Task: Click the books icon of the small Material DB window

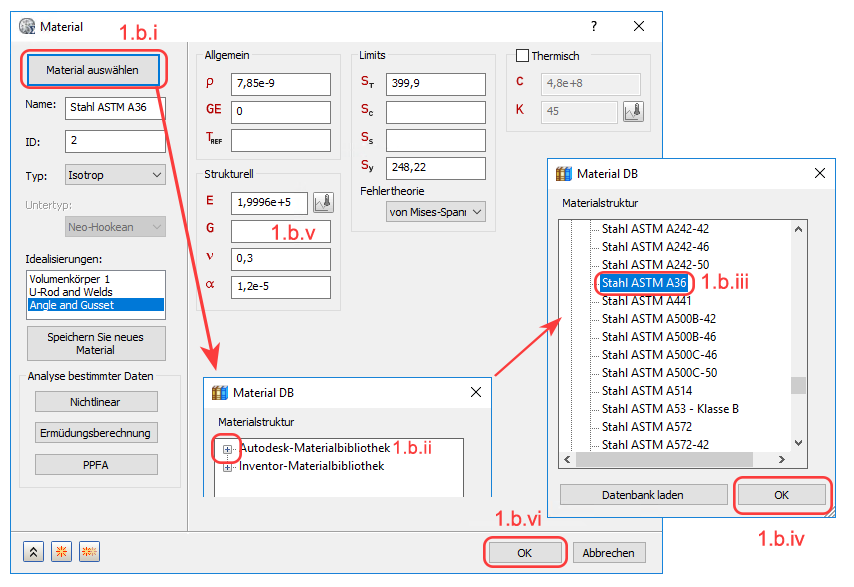Action: 219,393
